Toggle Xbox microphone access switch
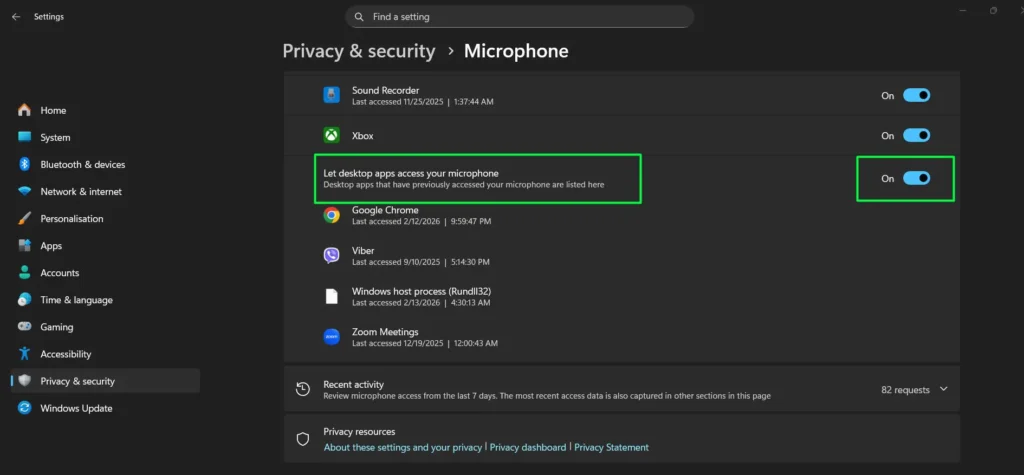The width and height of the screenshot is (1024, 475). pyautogui.click(x=916, y=136)
